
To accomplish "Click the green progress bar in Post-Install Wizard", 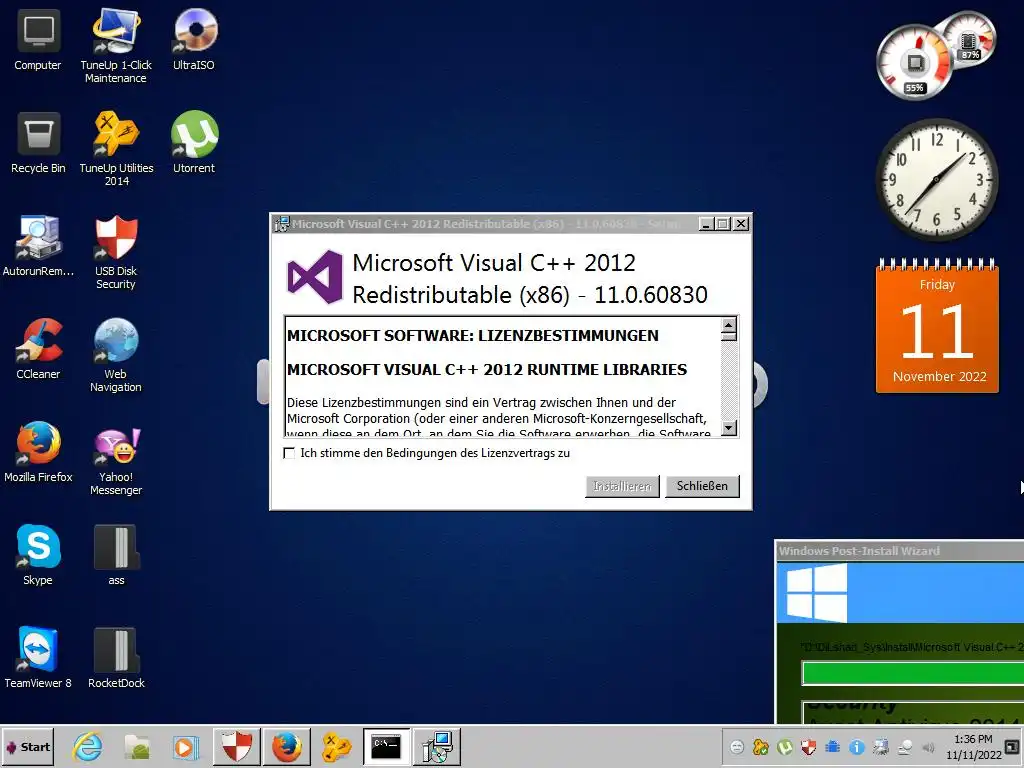I will pos(913,673).
